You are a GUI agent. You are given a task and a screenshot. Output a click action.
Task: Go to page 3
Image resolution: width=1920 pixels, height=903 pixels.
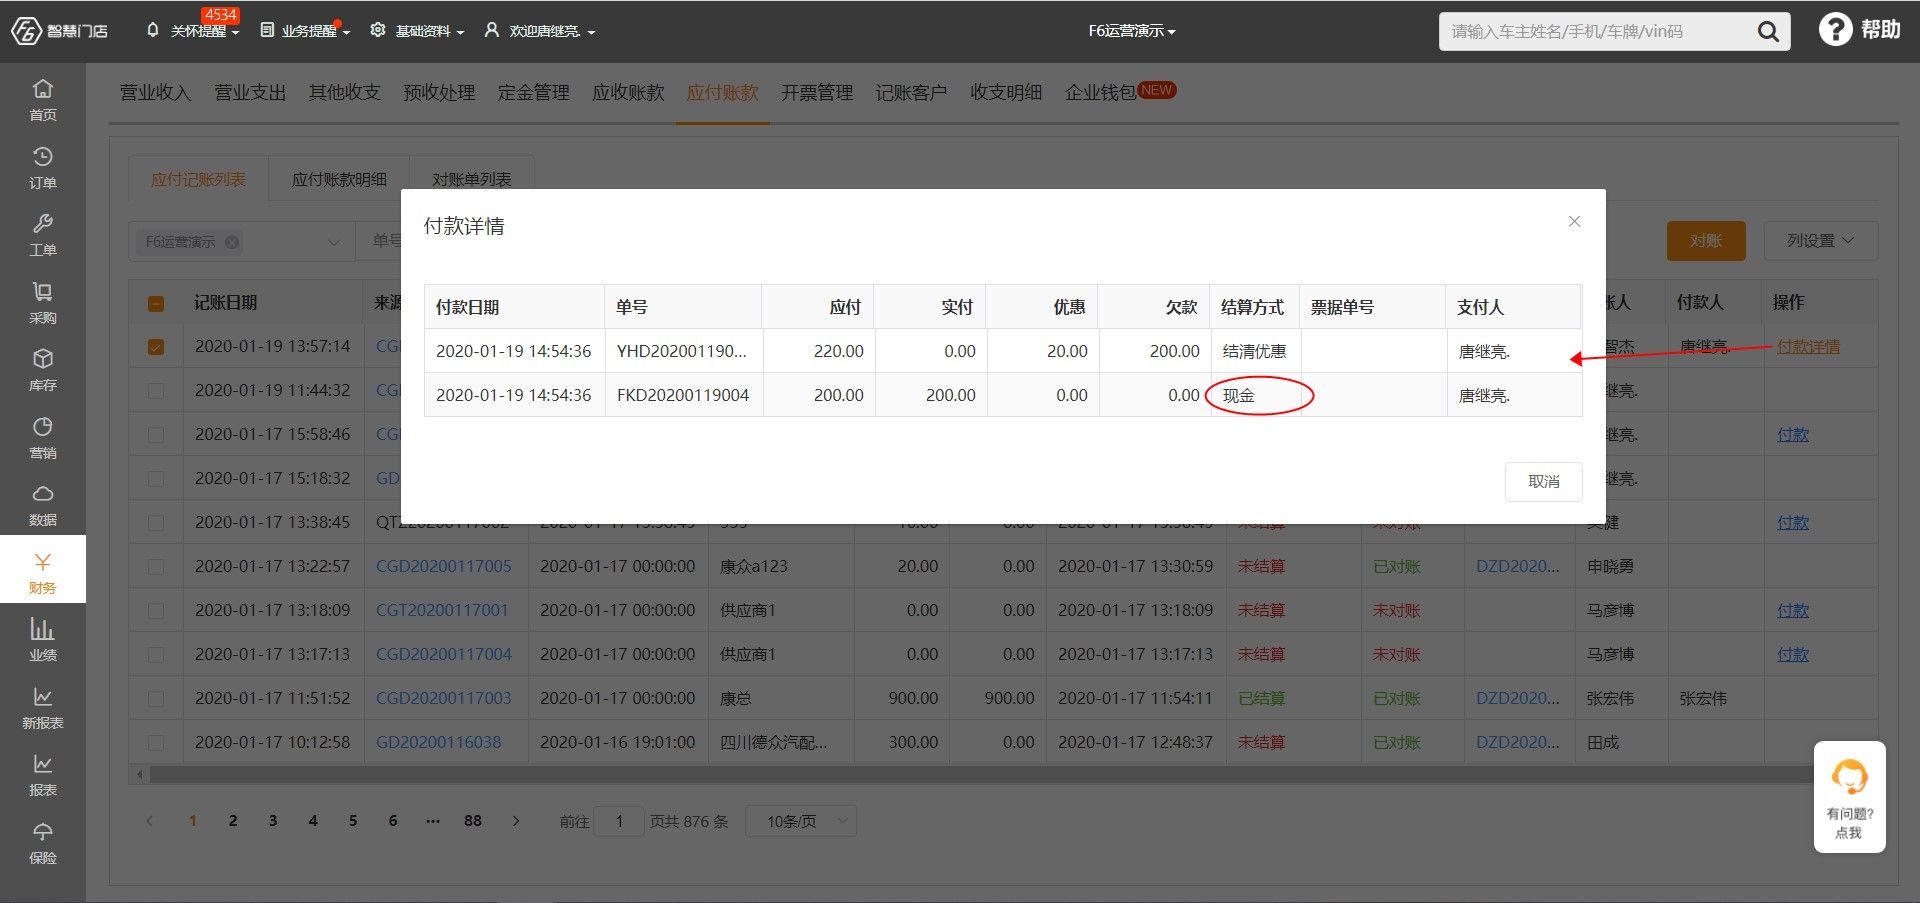(273, 821)
